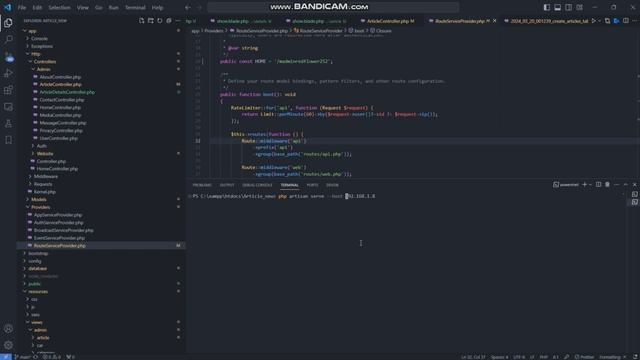The height and width of the screenshot is (360, 640).
Task: Open the Explorer view in activity bar
Action: pos(8,23)
